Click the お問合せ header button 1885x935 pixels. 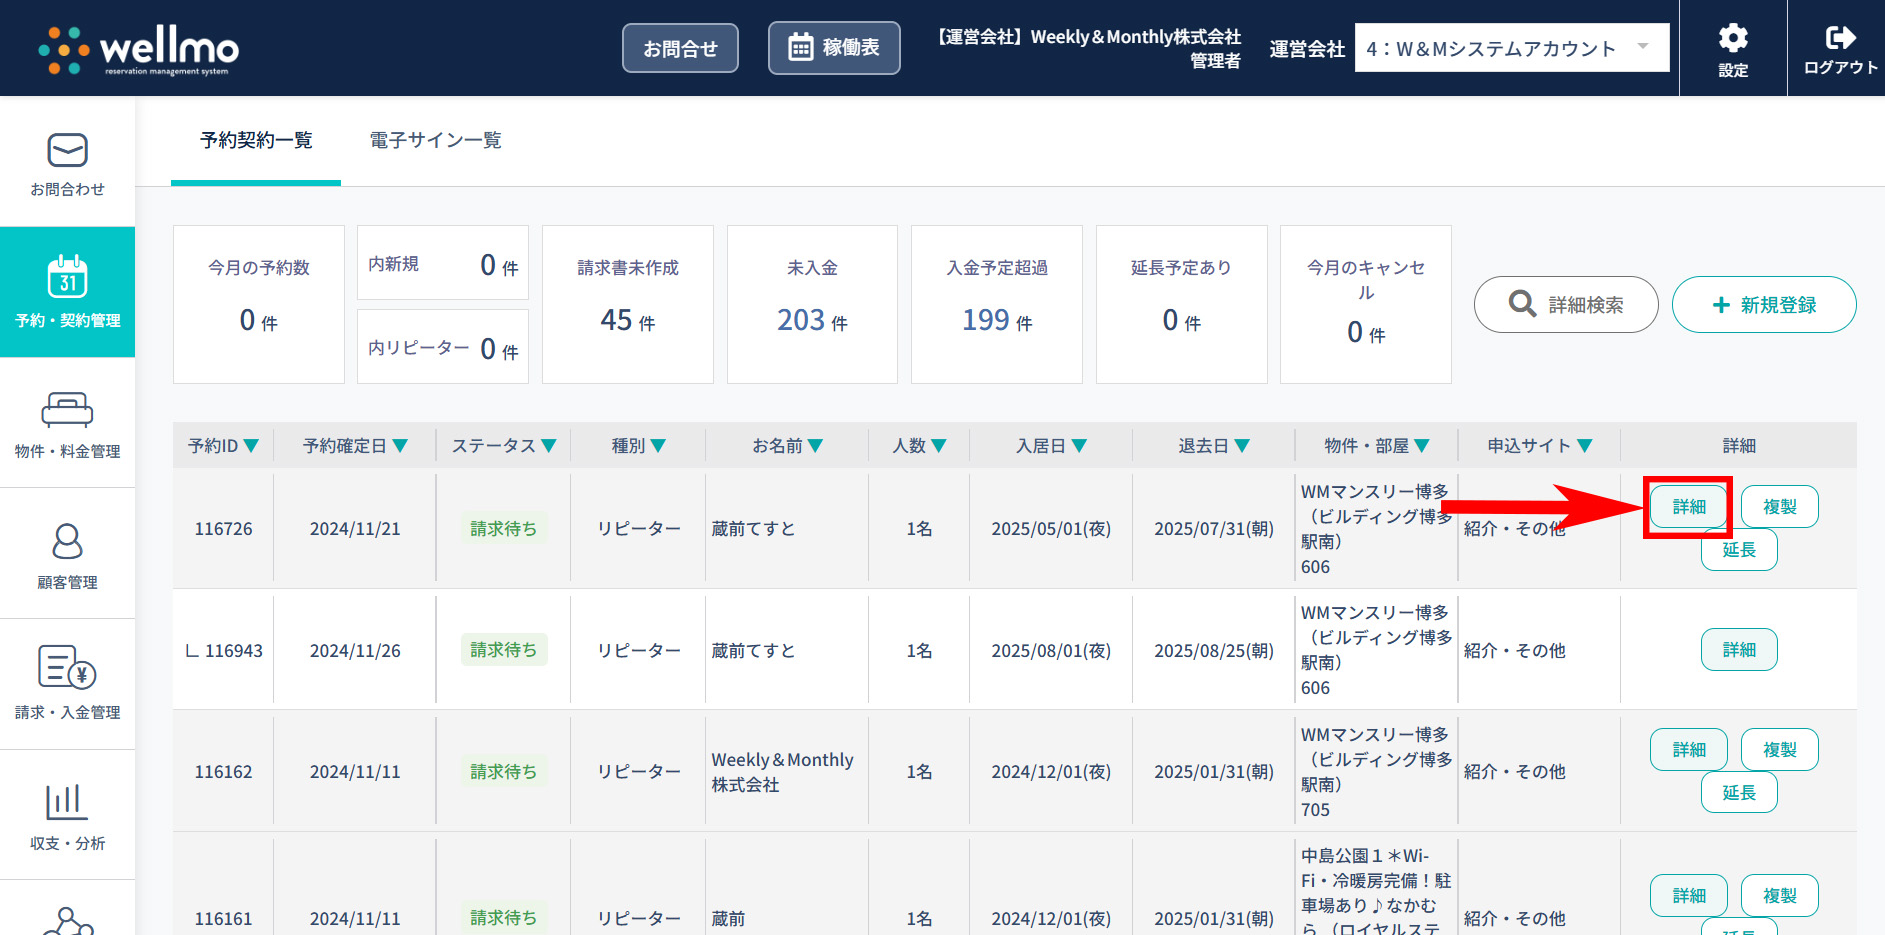[680, 48]
